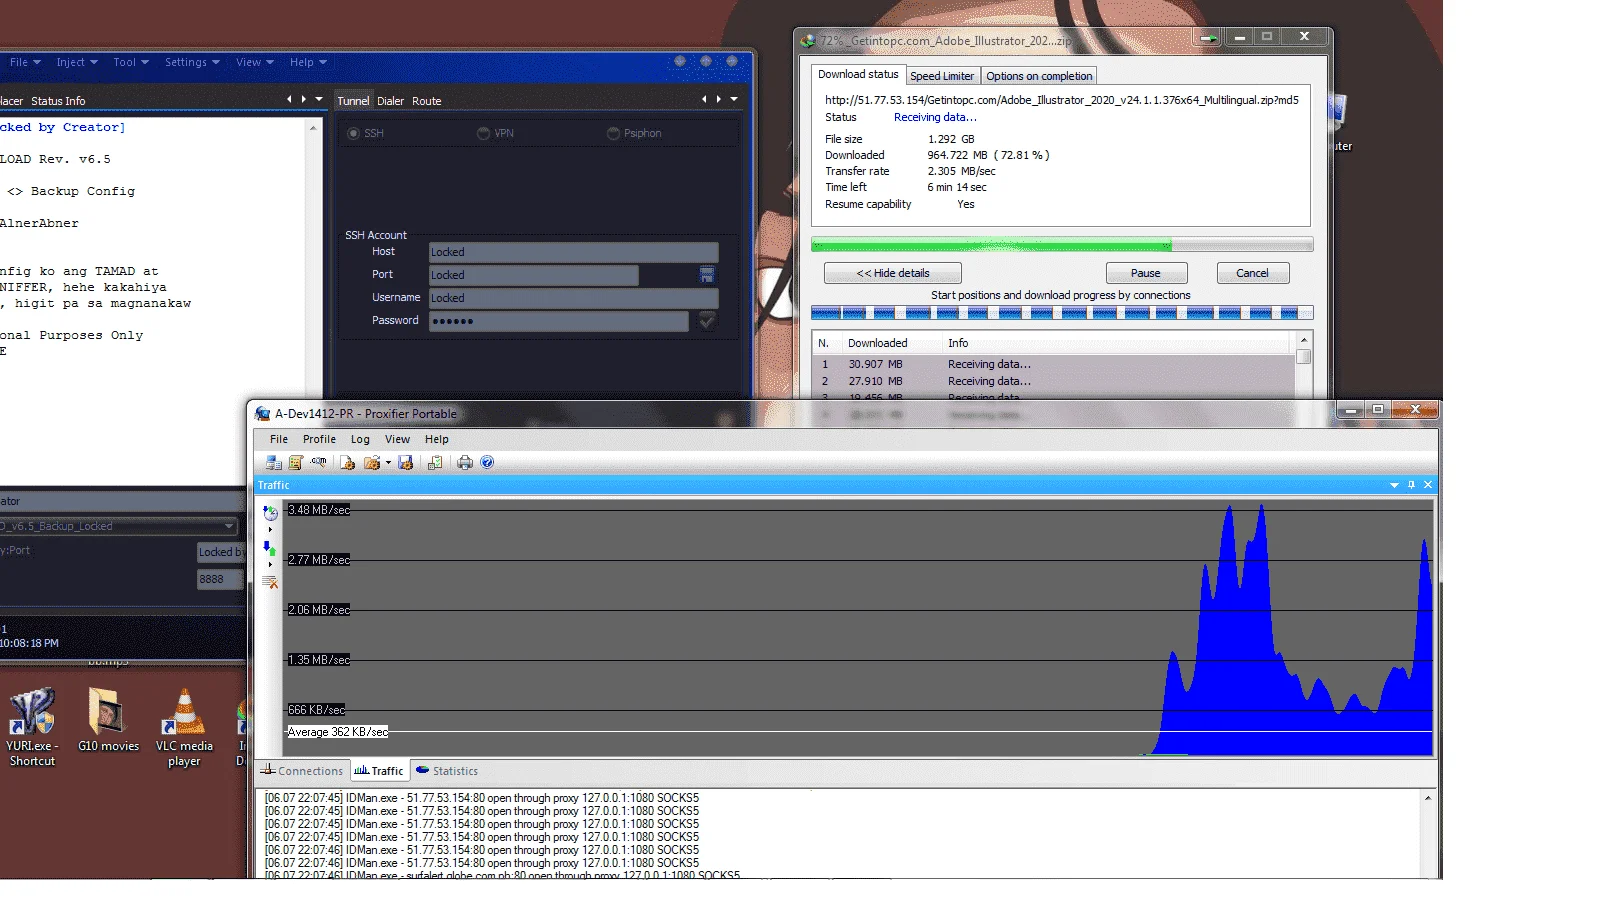Image resolution: width=1600 pixels, height=900 pixels.
Task: Click the print icon in Proxifier toolbar
Action: (x=465, y=463)
